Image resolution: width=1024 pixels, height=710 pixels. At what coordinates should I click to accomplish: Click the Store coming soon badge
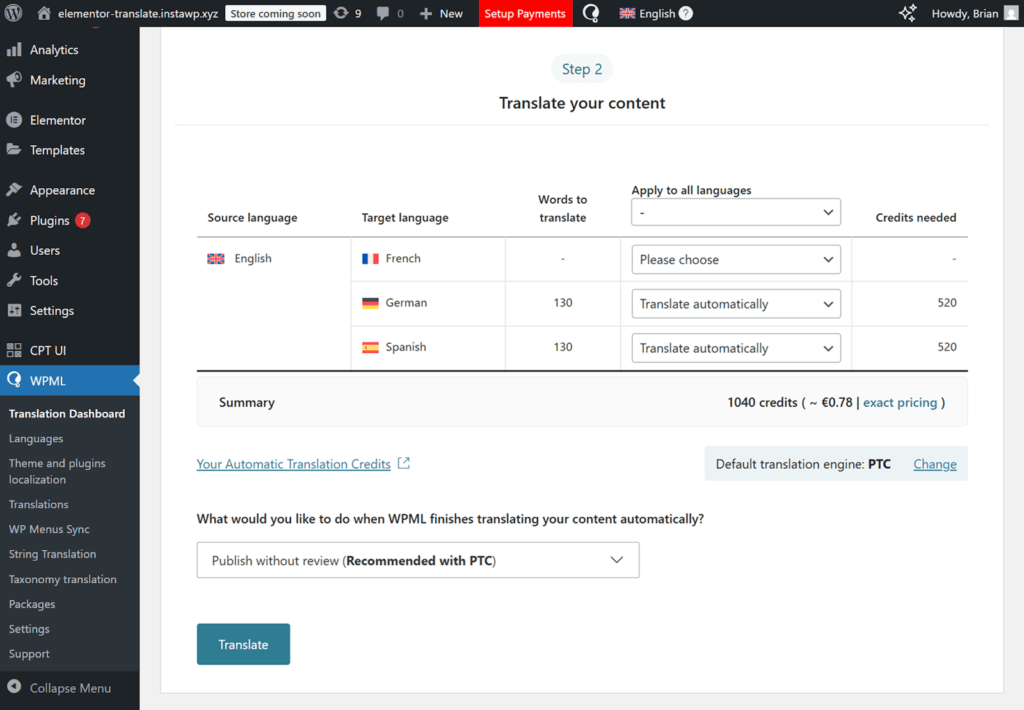[275, 13]
